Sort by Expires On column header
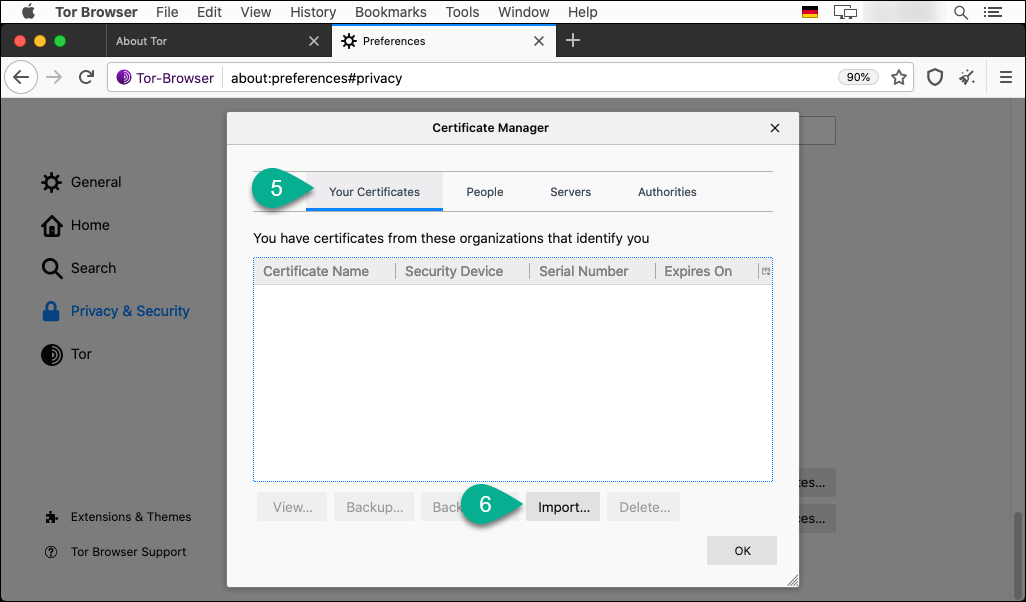 [x=707, y=271]
